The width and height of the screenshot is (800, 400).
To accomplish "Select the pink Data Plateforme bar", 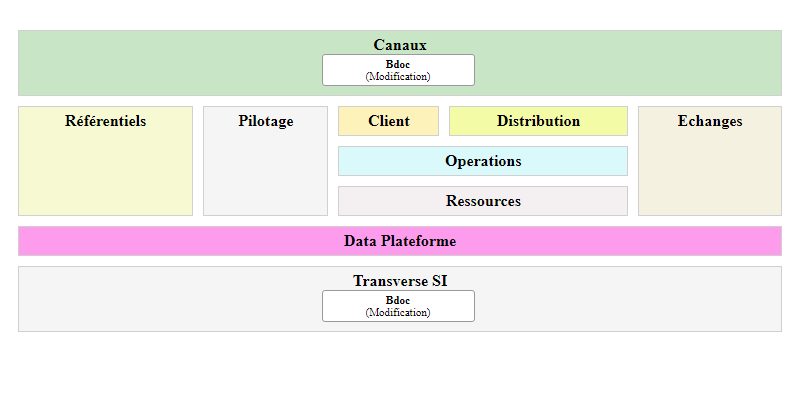I will 400,241.
